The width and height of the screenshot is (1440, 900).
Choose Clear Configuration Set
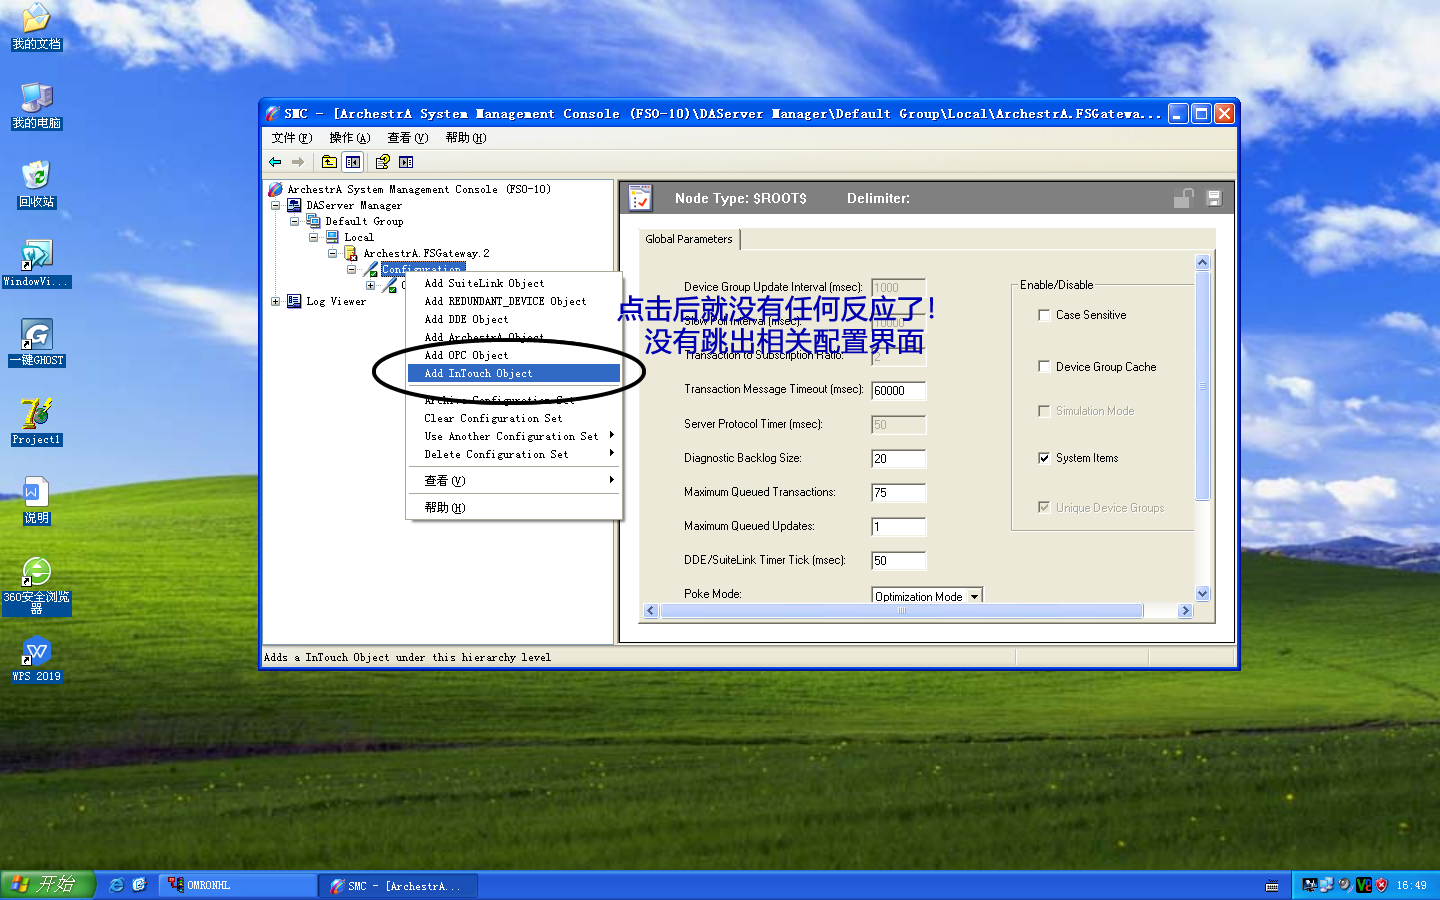pos(514,418)
